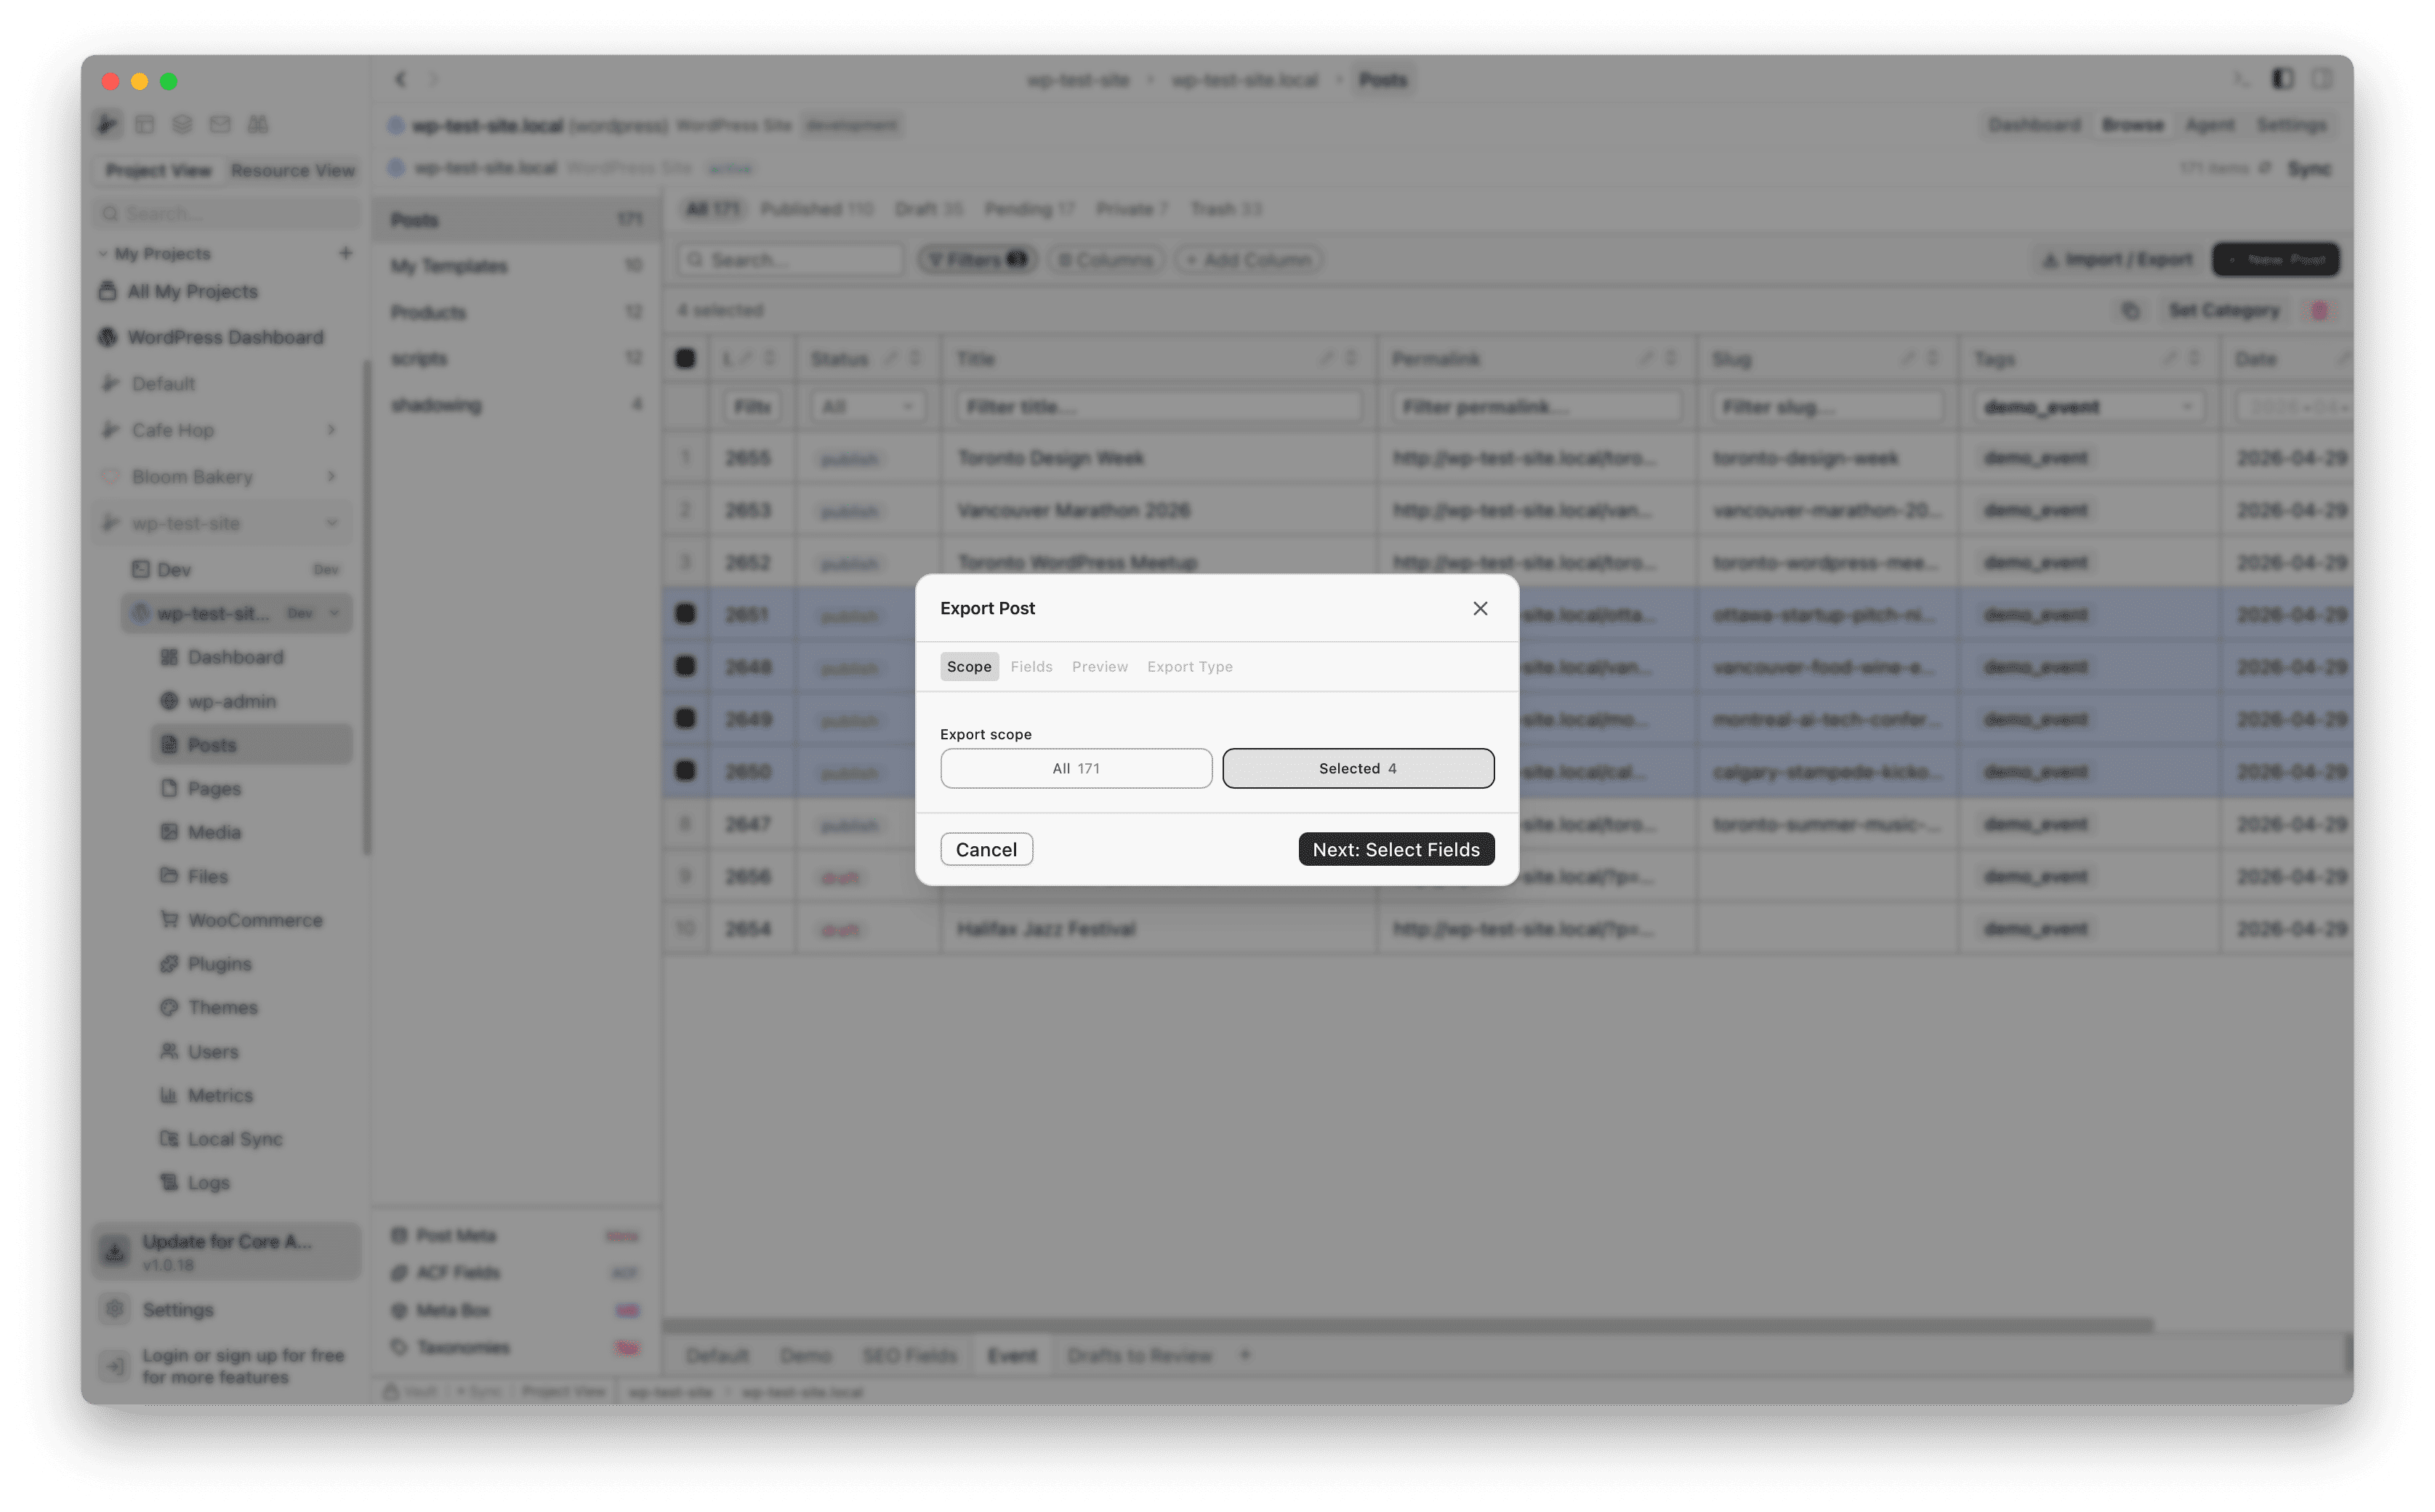This screenshot has height=1512, width=2435.
Task: Click the Filter title input
Action: [1158, 407]
